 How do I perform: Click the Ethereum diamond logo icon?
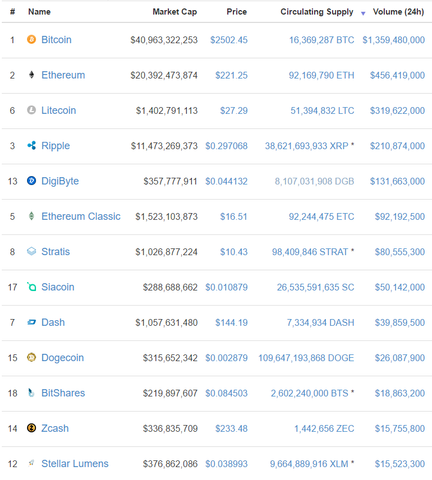31,75
